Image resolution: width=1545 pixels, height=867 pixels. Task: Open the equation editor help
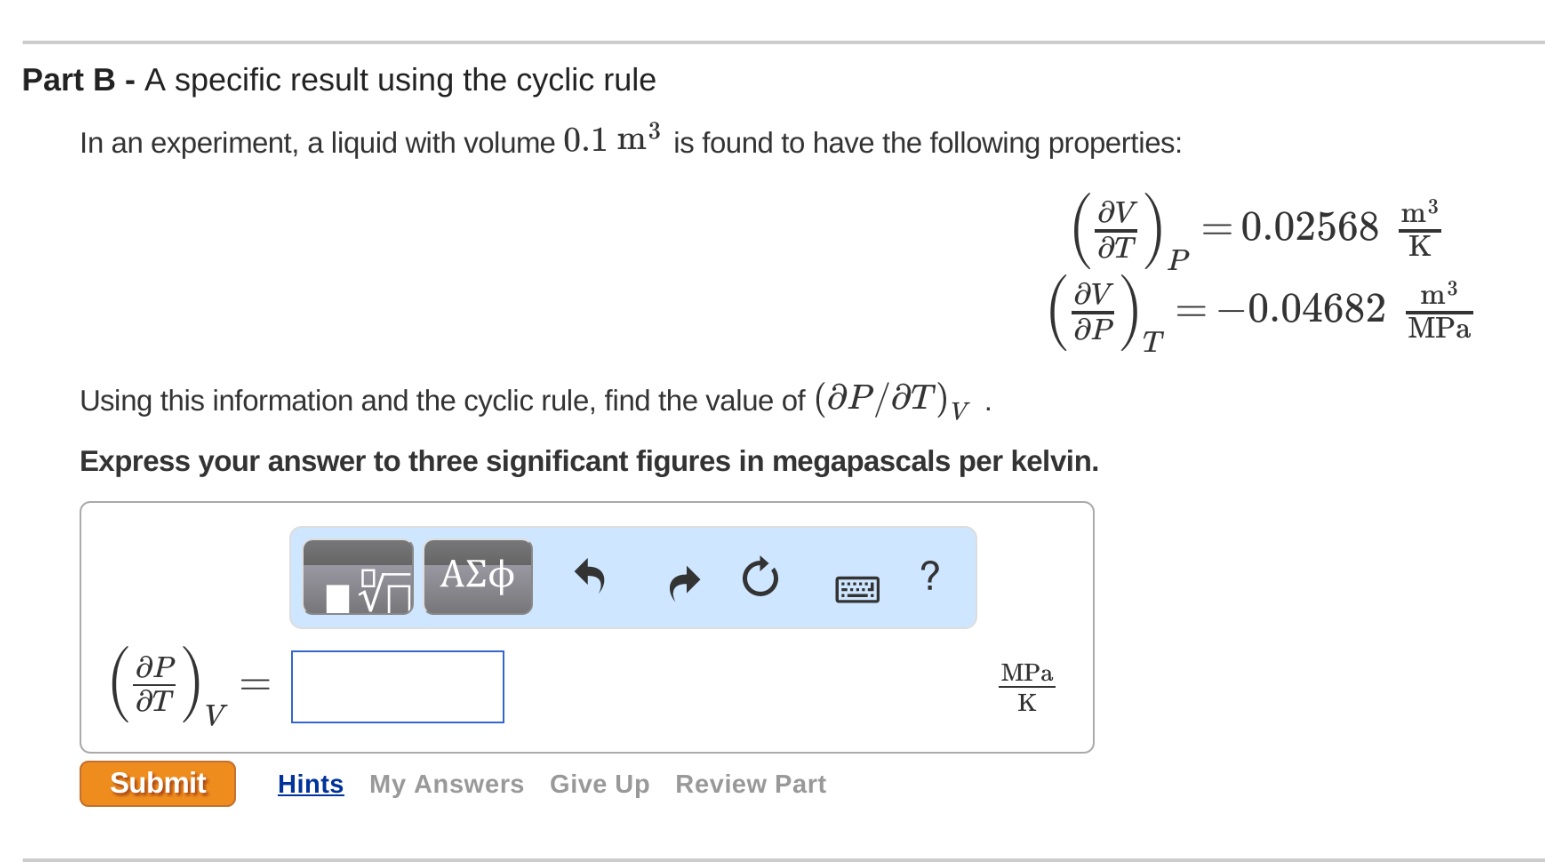(x=930, y=576)
